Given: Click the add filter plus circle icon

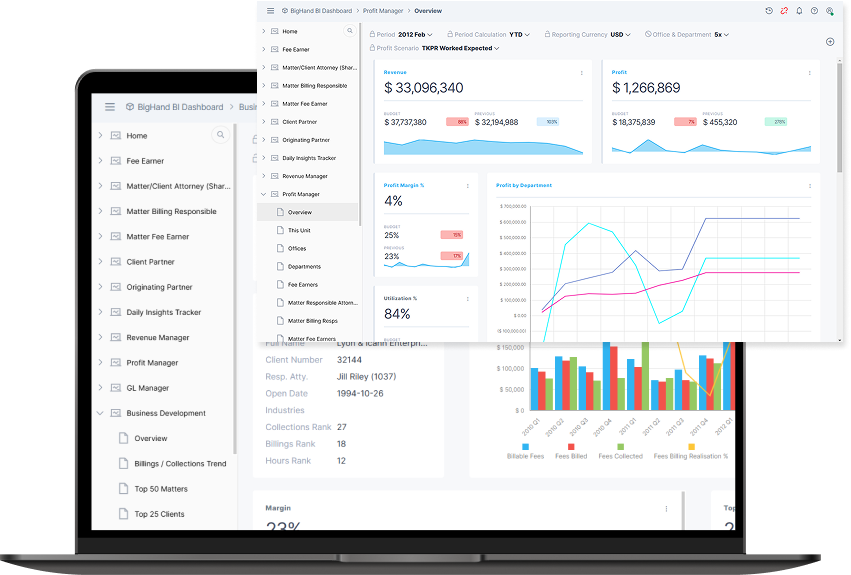Looking at the screenshot, I should tap(830, 42).
